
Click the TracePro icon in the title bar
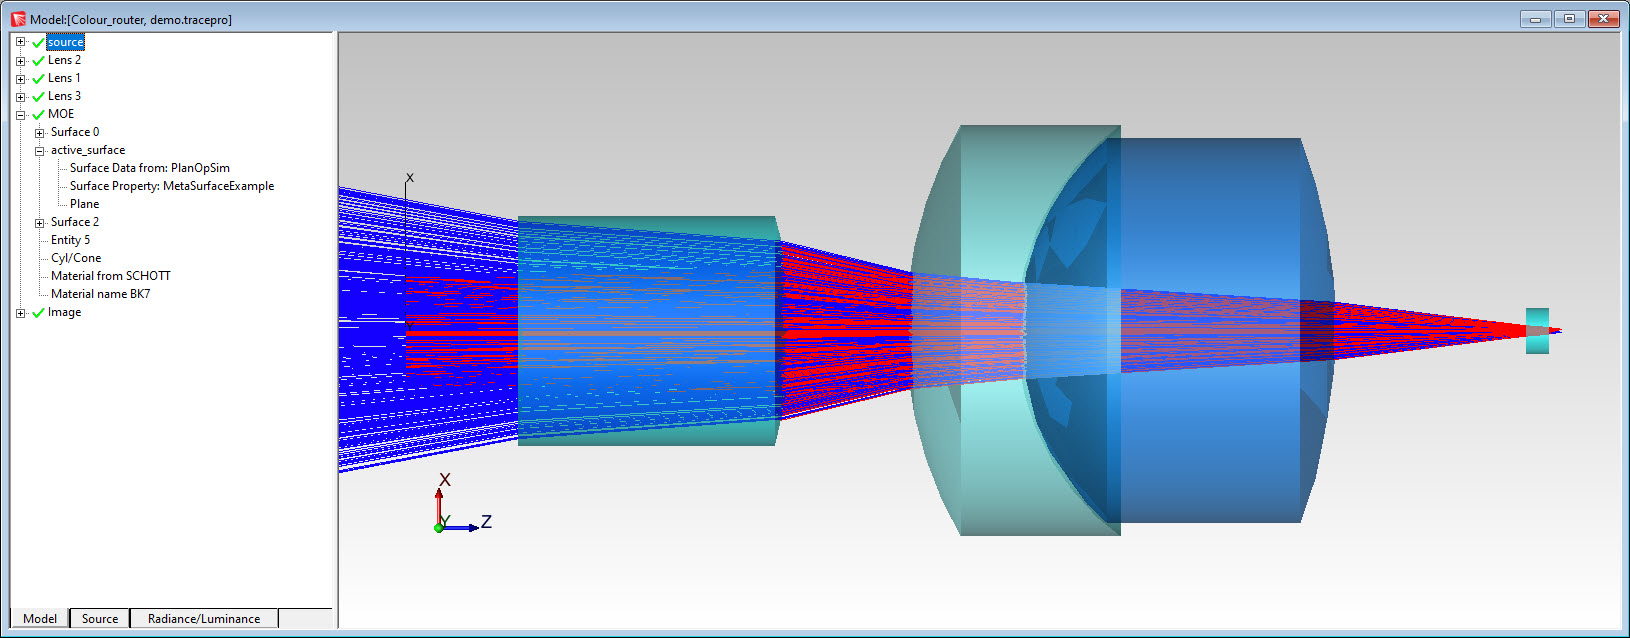pos(18,19)
